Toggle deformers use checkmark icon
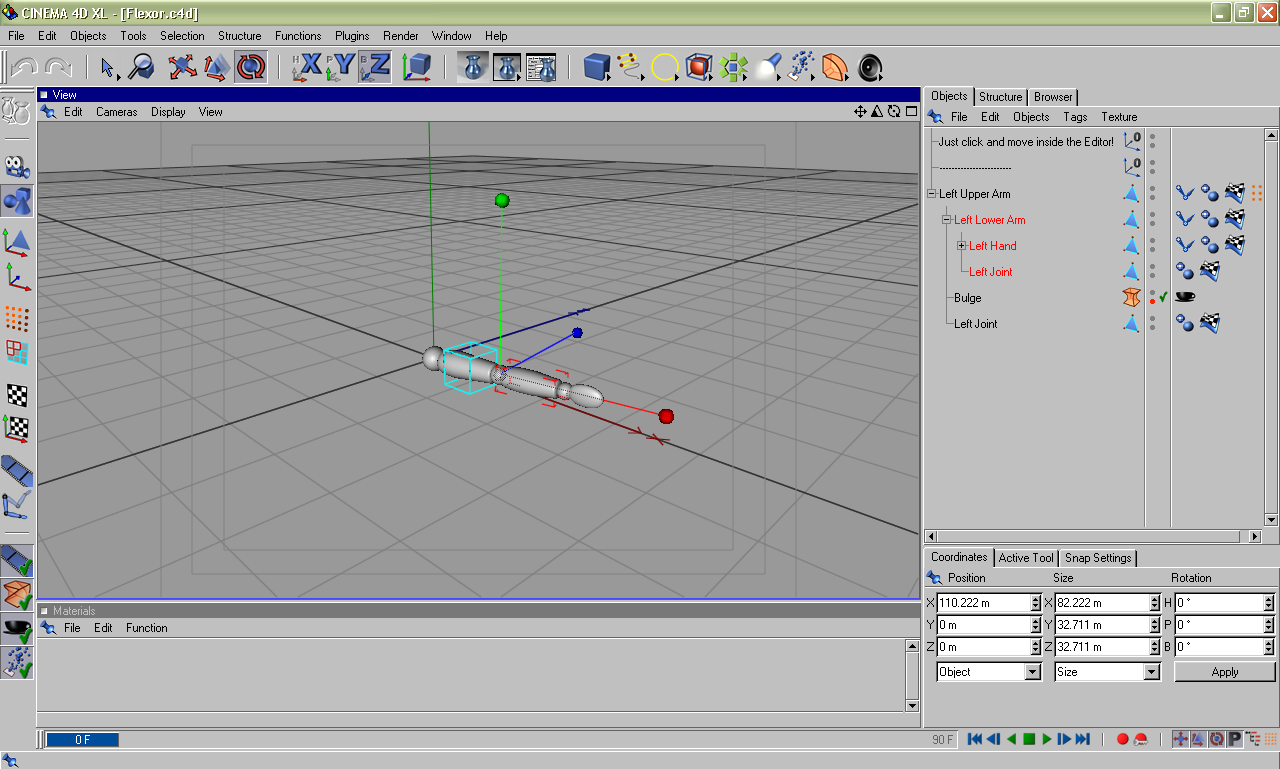This screenshot has height=769, width=1280. point(17,595)
